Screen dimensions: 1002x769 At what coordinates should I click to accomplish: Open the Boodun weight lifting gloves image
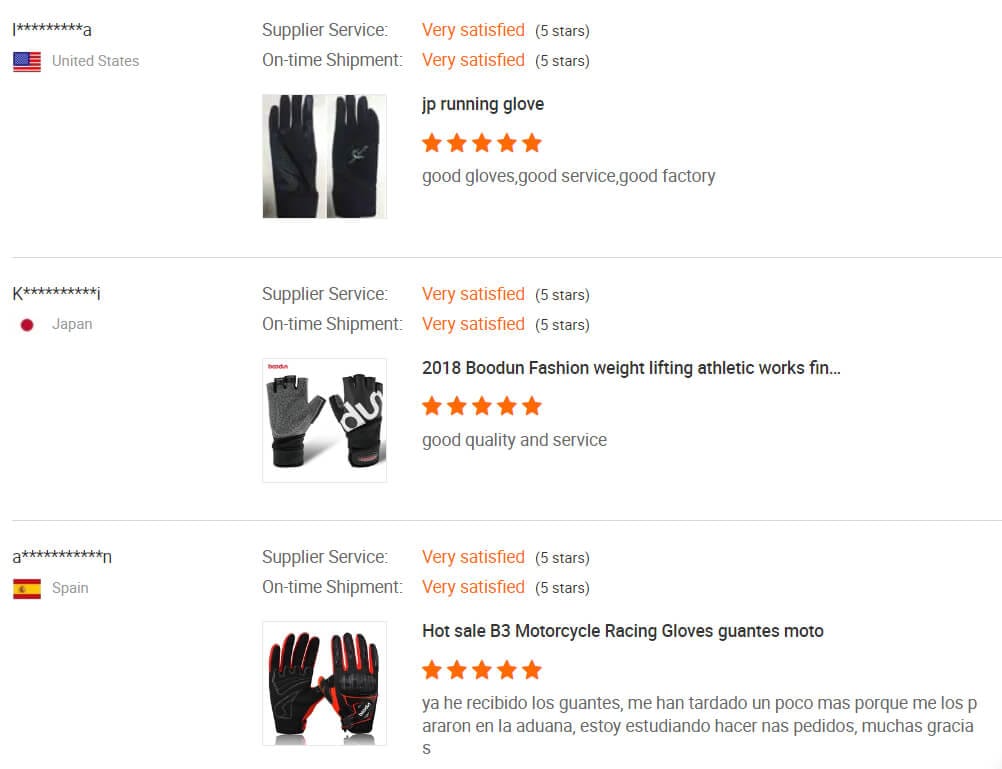pos(325,420)
